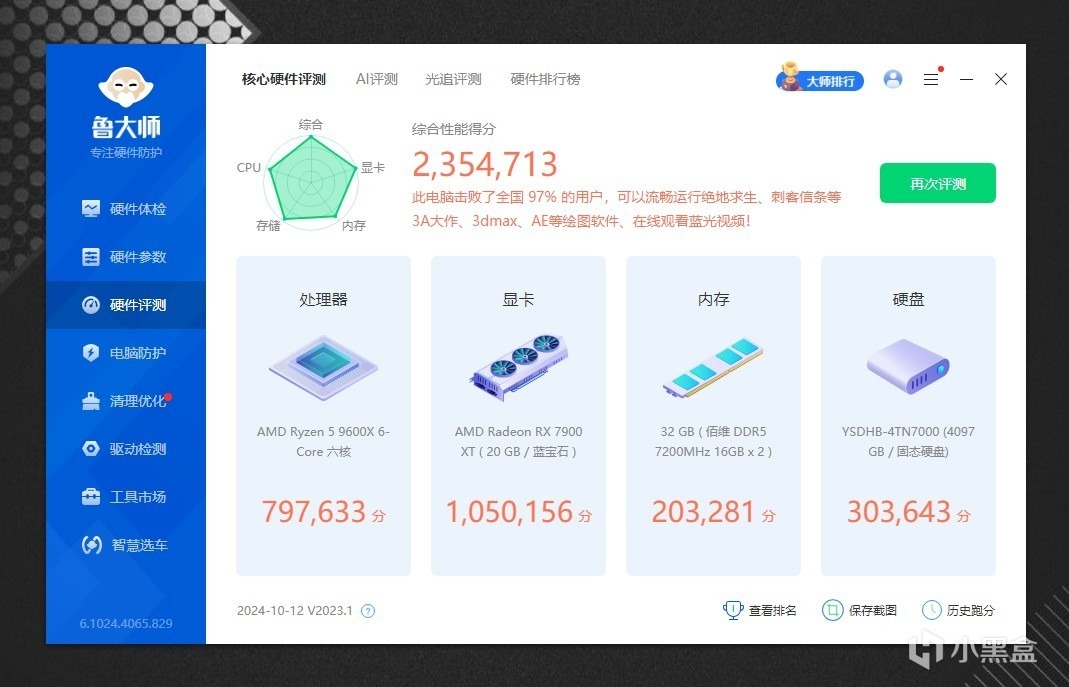Click the CPU label on radar chart
The width and height of the screenshot is (1069, 687).
tap(249, 168)
